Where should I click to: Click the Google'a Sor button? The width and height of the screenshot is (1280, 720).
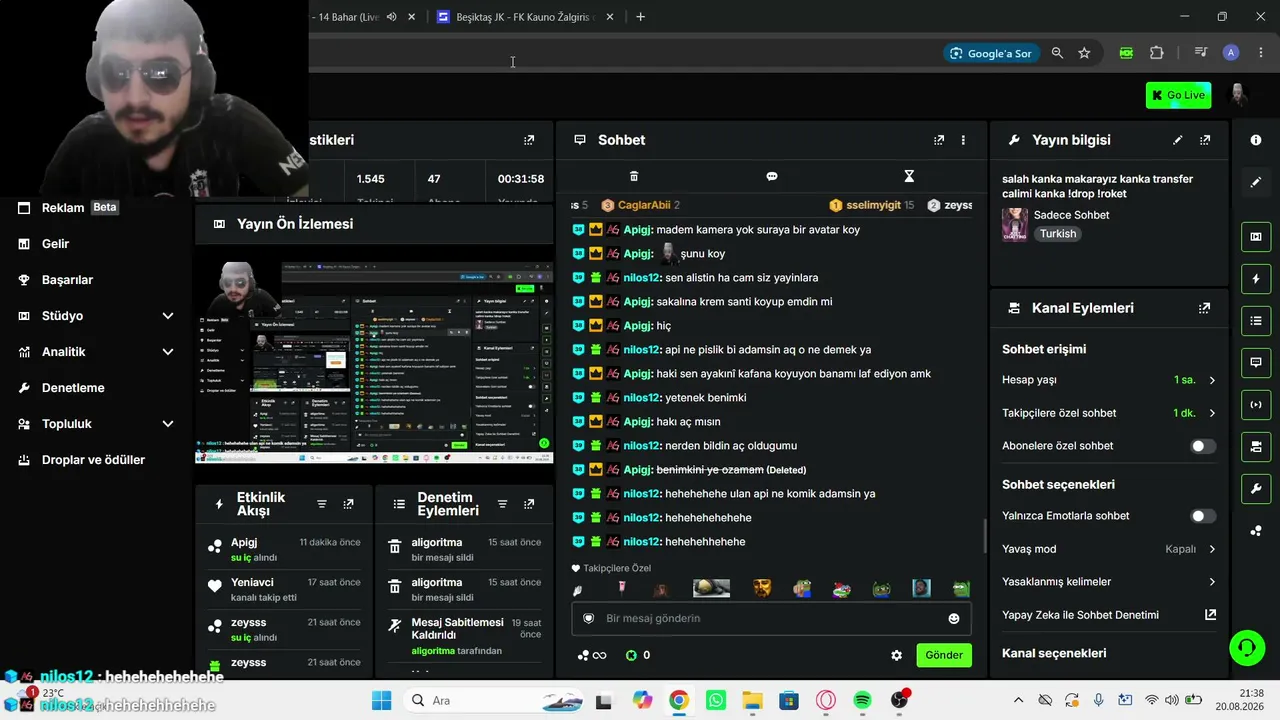pyautogui.click(x=991, y=53)
